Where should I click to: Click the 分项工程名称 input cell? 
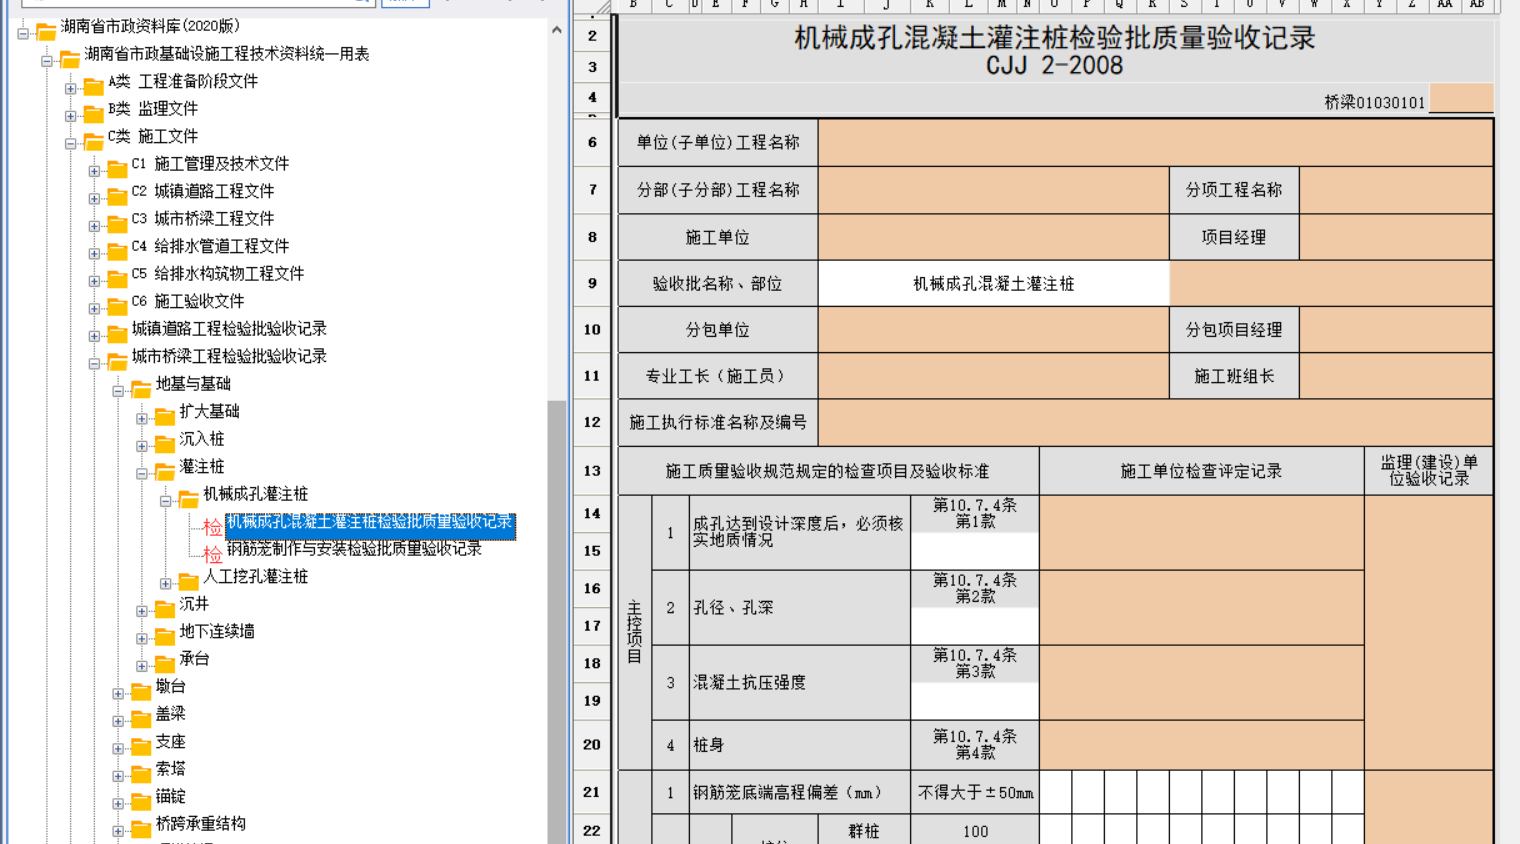1396,190
